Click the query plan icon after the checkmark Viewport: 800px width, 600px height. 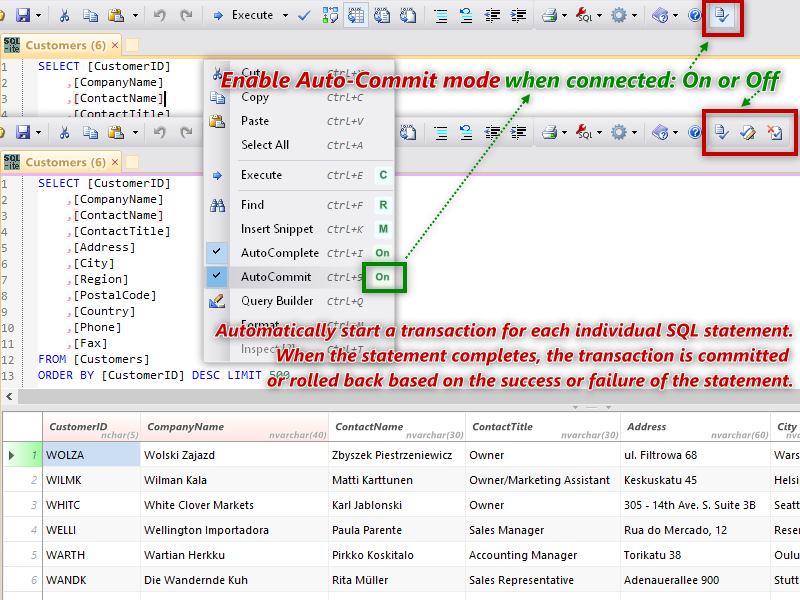coord(330,15)
